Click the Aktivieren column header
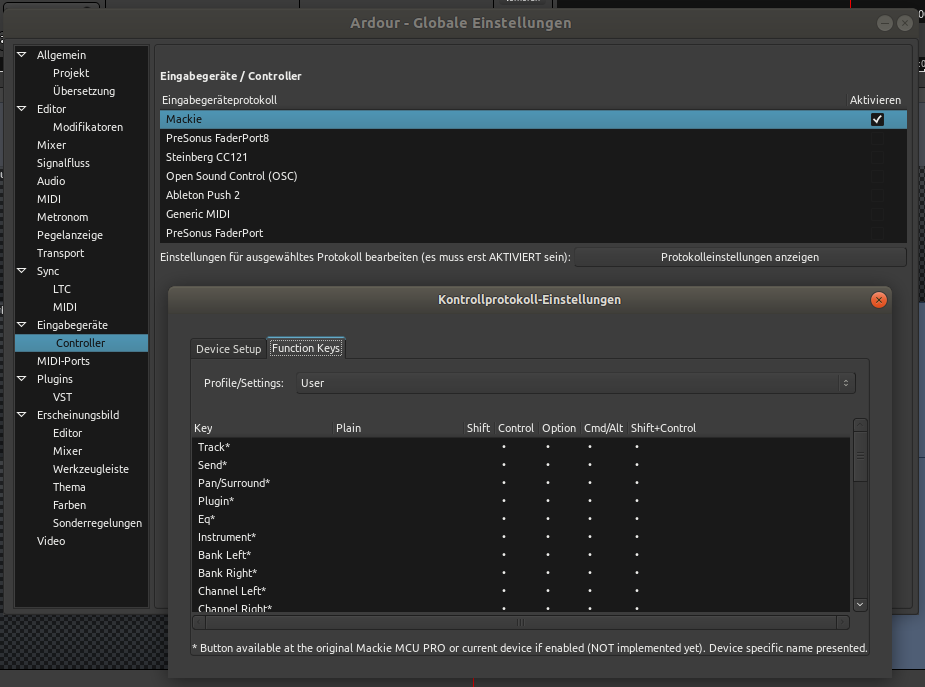 (875, 100)
